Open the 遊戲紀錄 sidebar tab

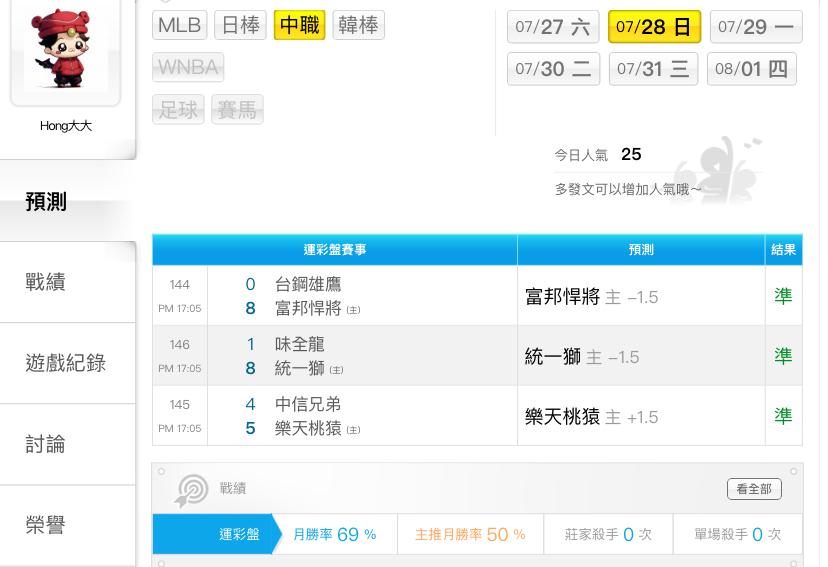tap(68, 363)
